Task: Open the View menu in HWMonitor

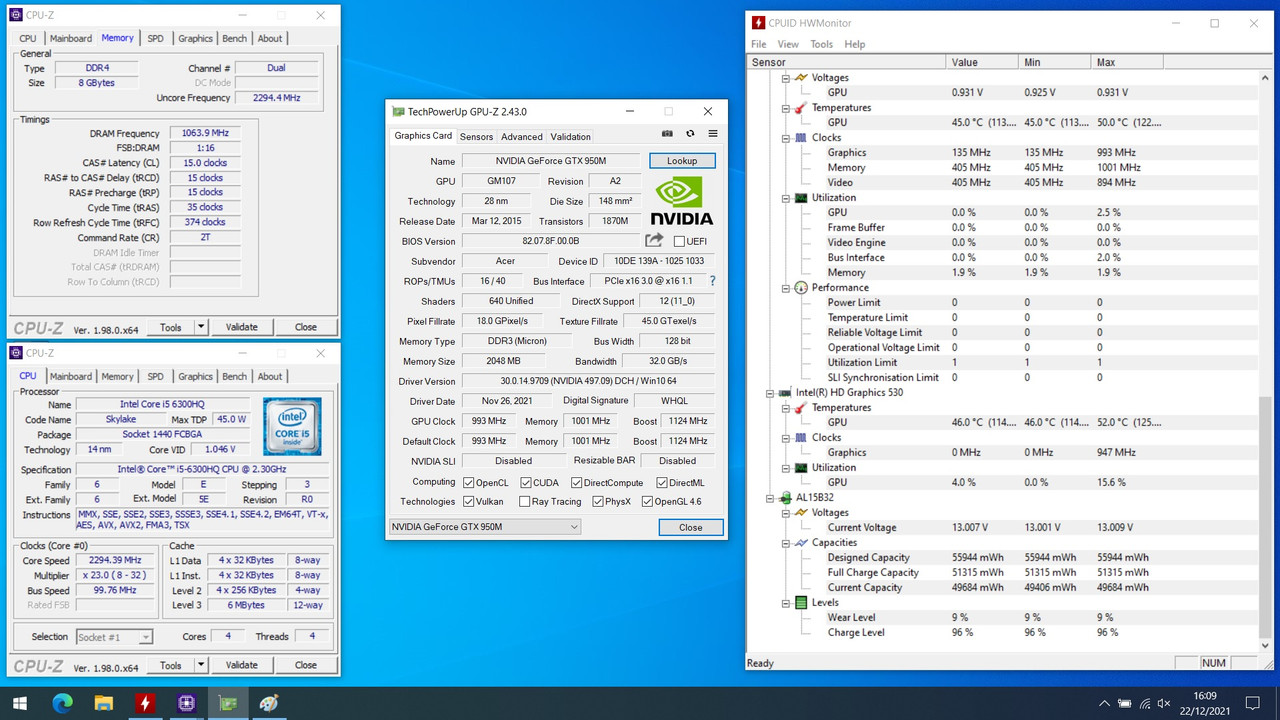Action: (x=788, y=44)
